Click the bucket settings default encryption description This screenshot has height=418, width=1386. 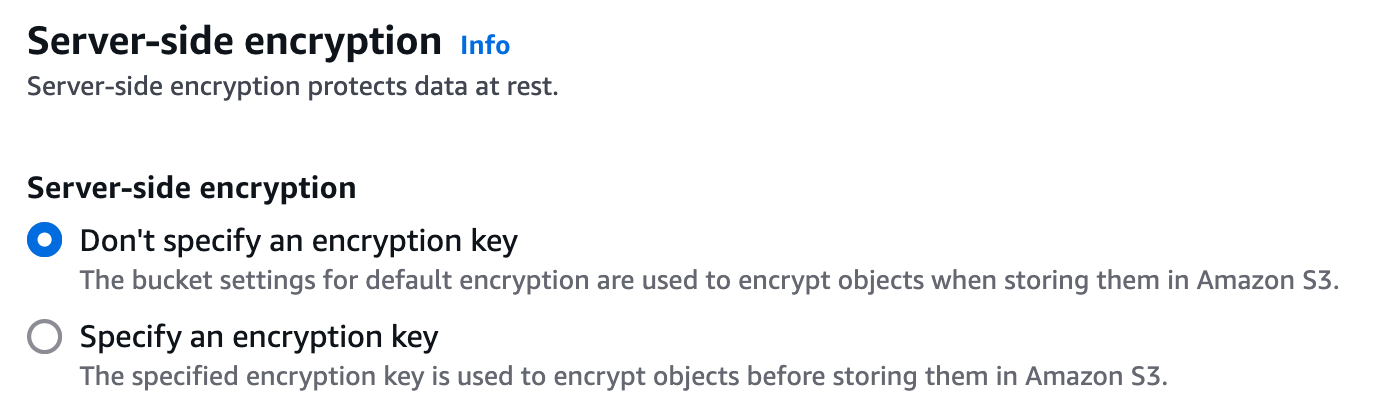708,279
